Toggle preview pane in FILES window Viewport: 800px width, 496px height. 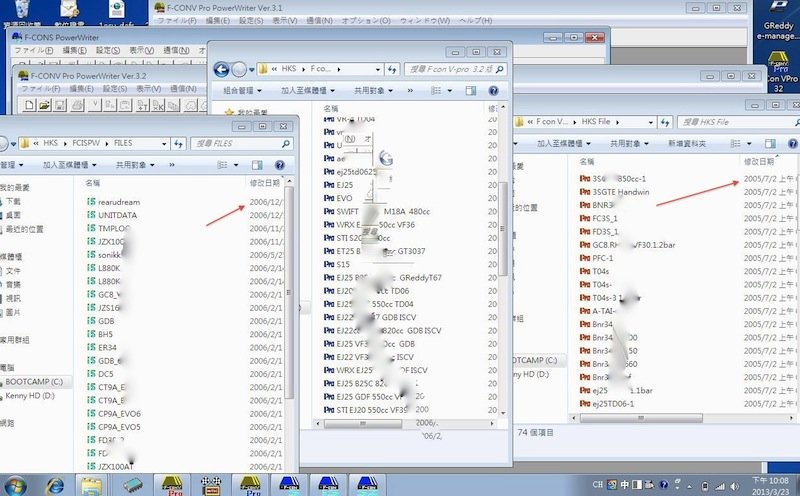coord(258,165)
